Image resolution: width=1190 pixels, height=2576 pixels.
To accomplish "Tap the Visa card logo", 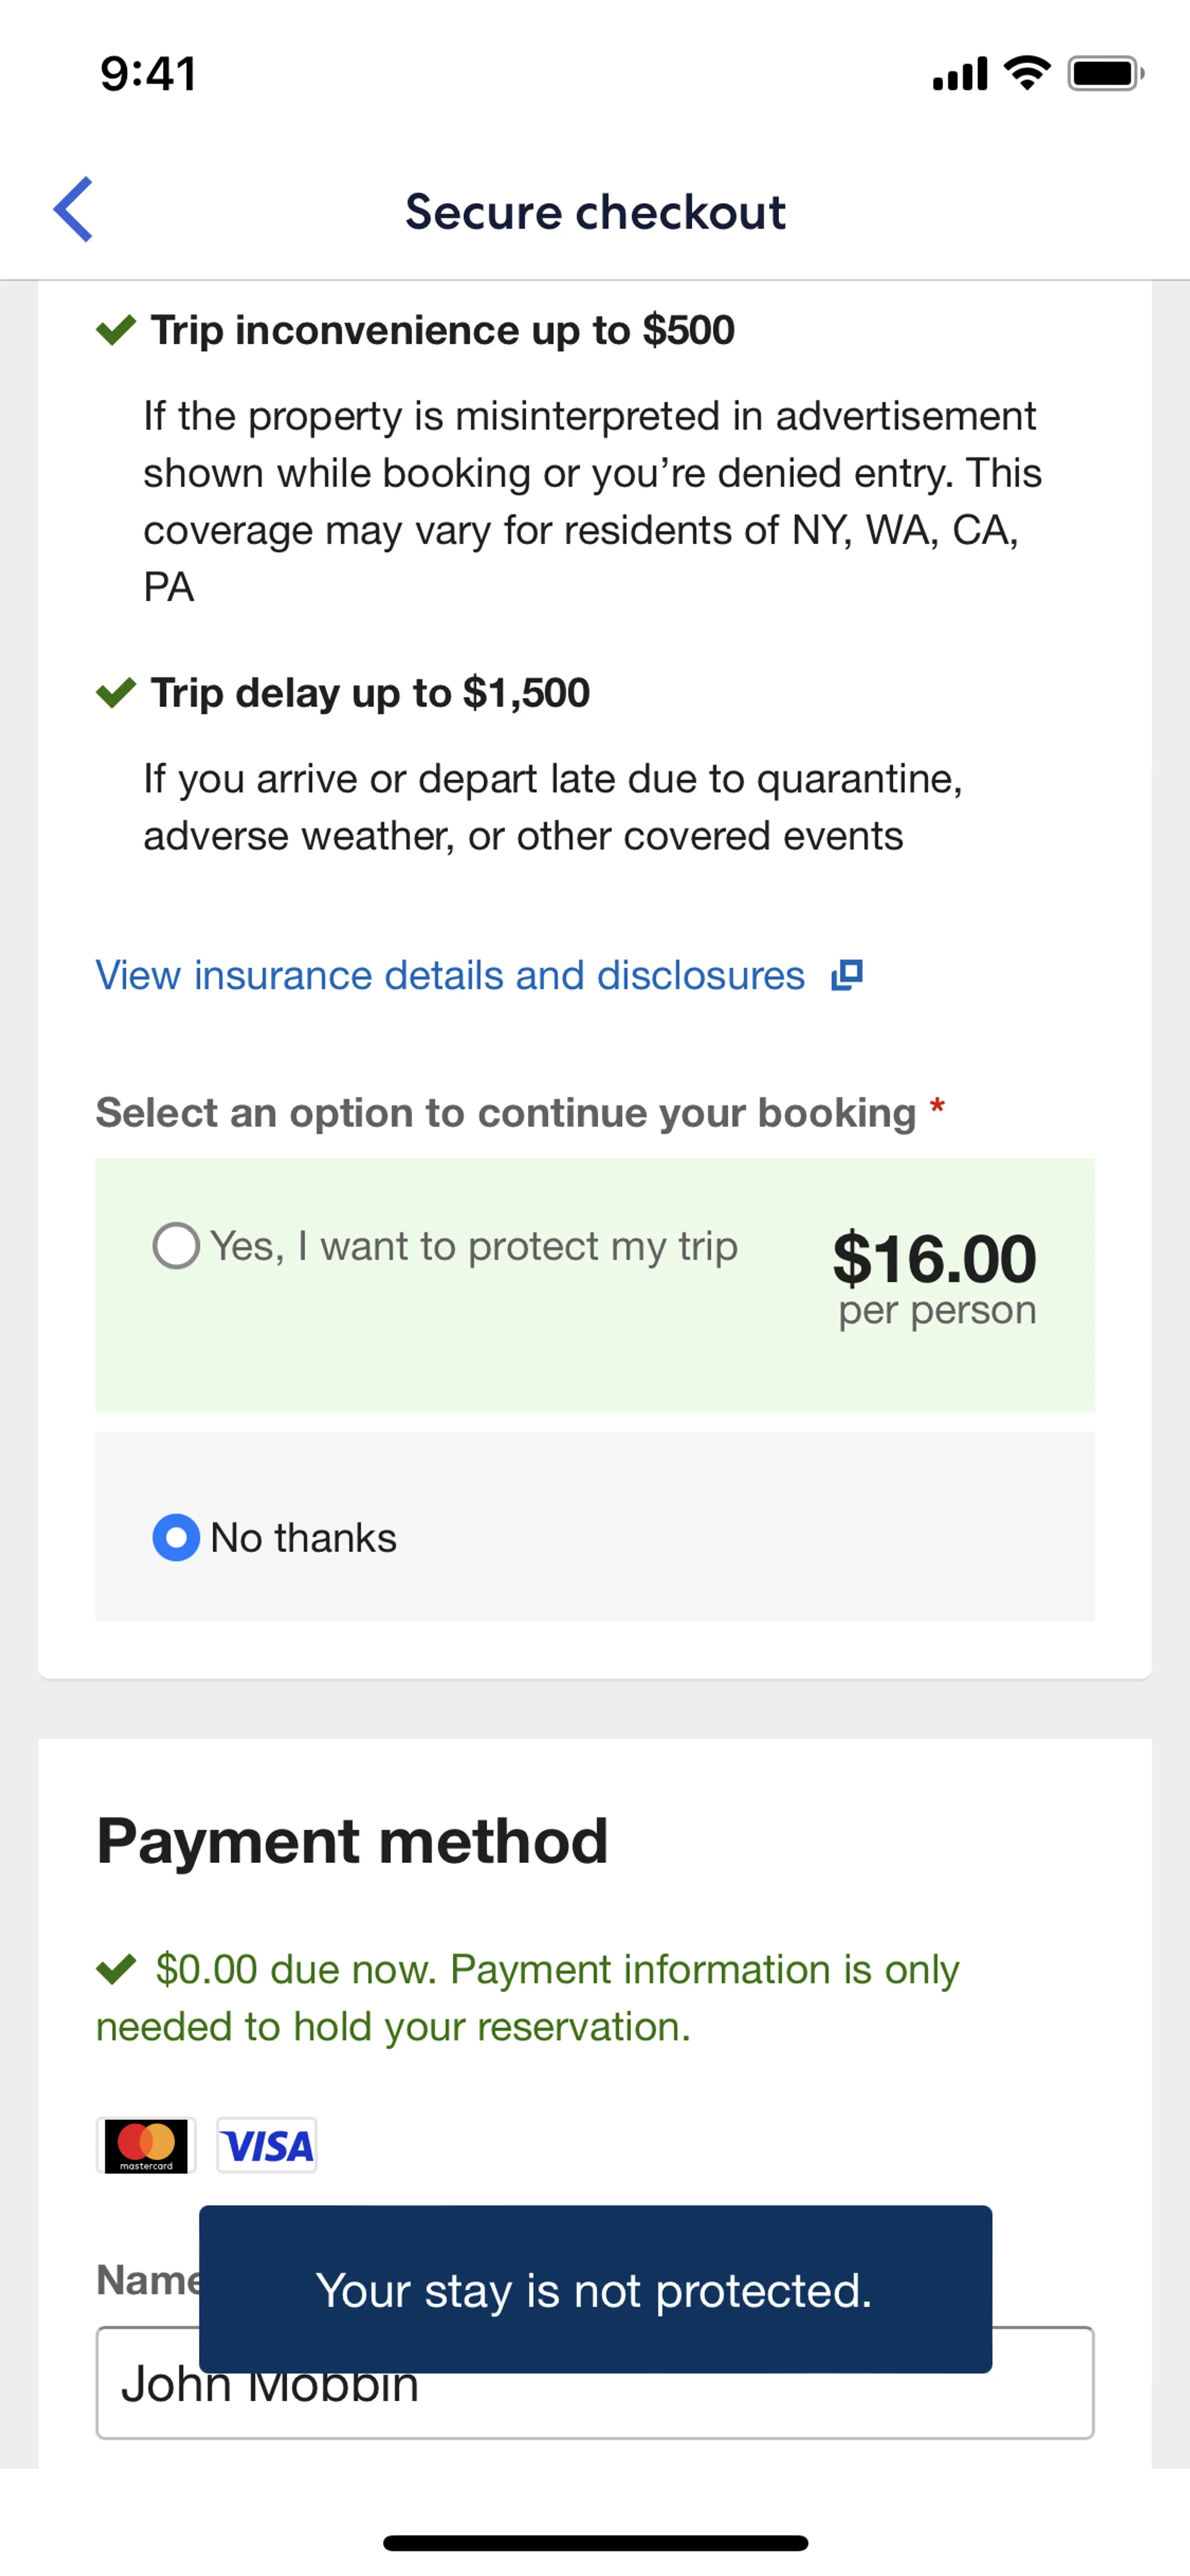I will tap(267, 2145).
